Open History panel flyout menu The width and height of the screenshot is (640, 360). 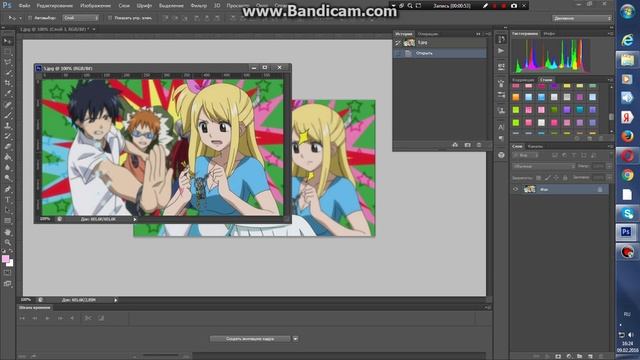click(488, 34)
